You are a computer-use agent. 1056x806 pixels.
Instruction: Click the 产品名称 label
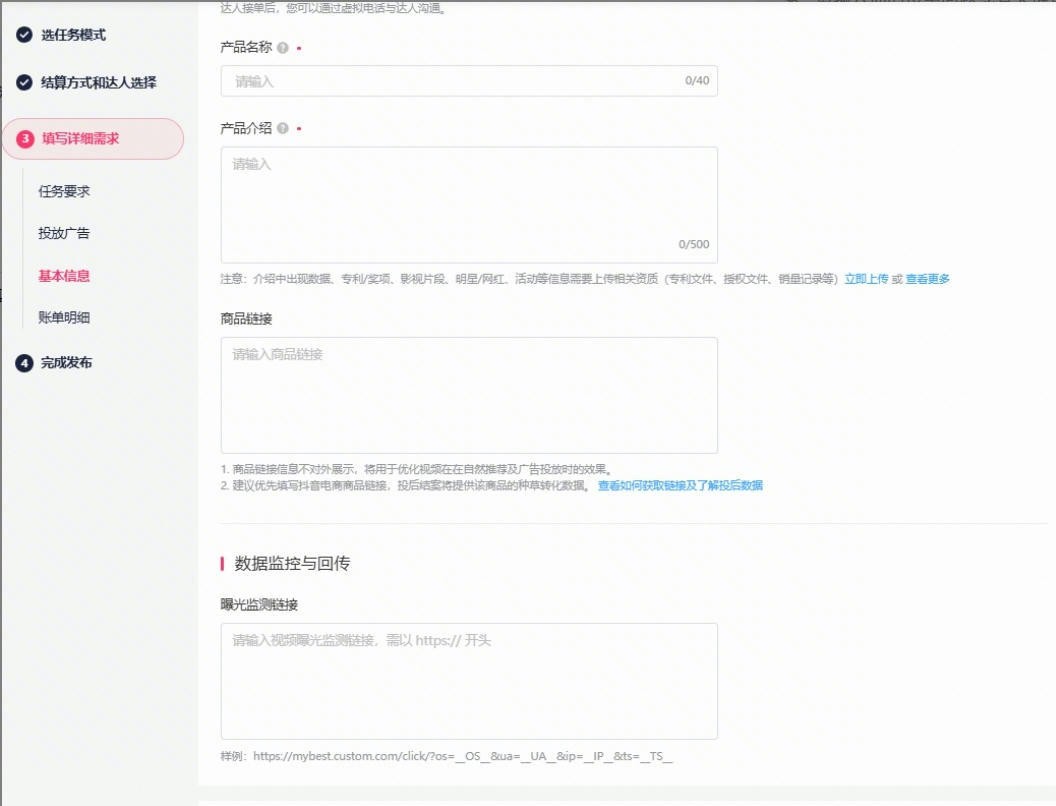pyautogui.click(x=246, y=47)
